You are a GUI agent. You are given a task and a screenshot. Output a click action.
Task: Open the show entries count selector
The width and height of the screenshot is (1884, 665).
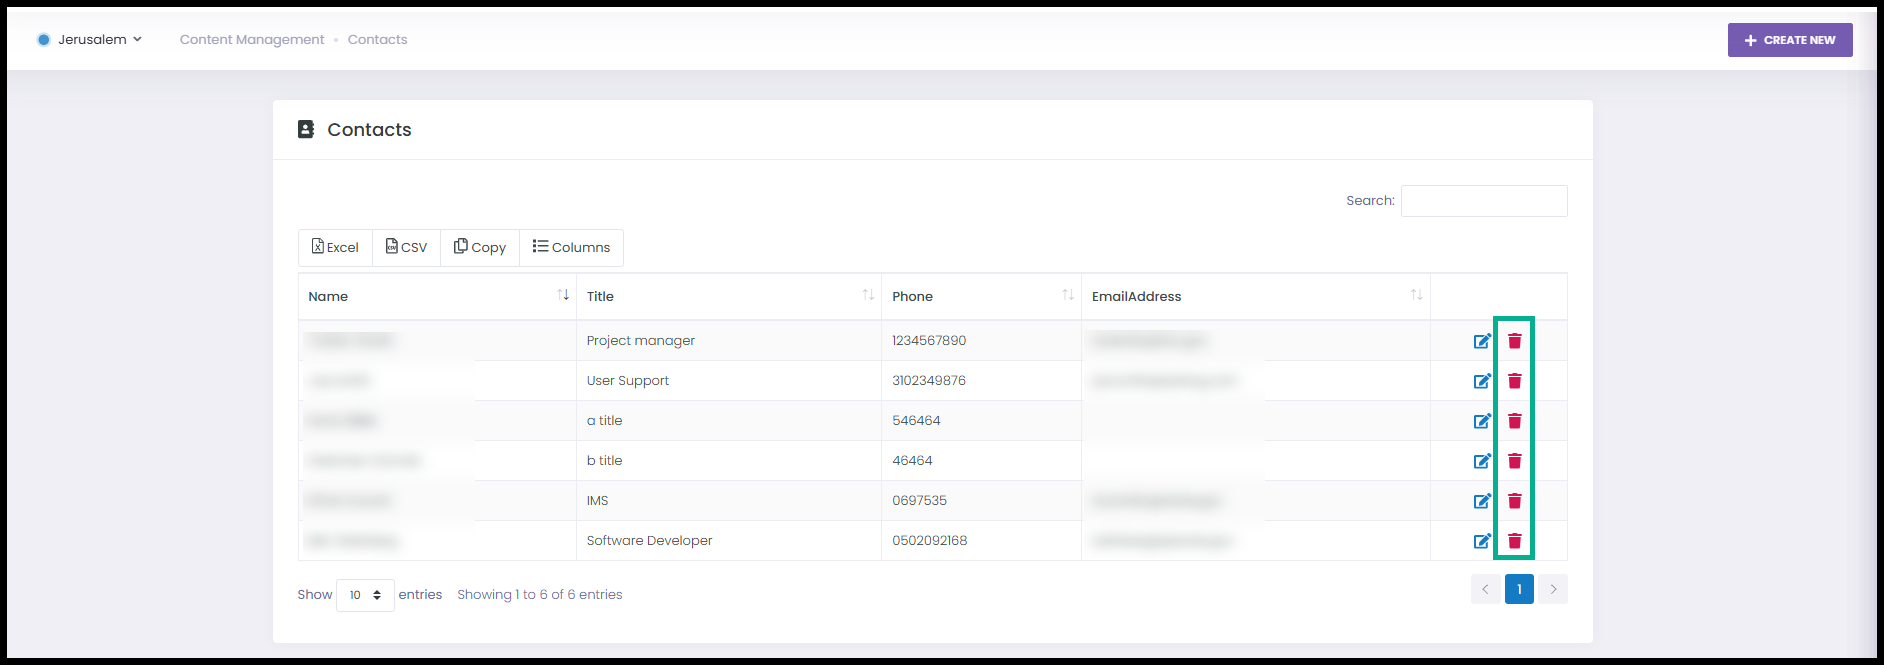pos(365,595)
